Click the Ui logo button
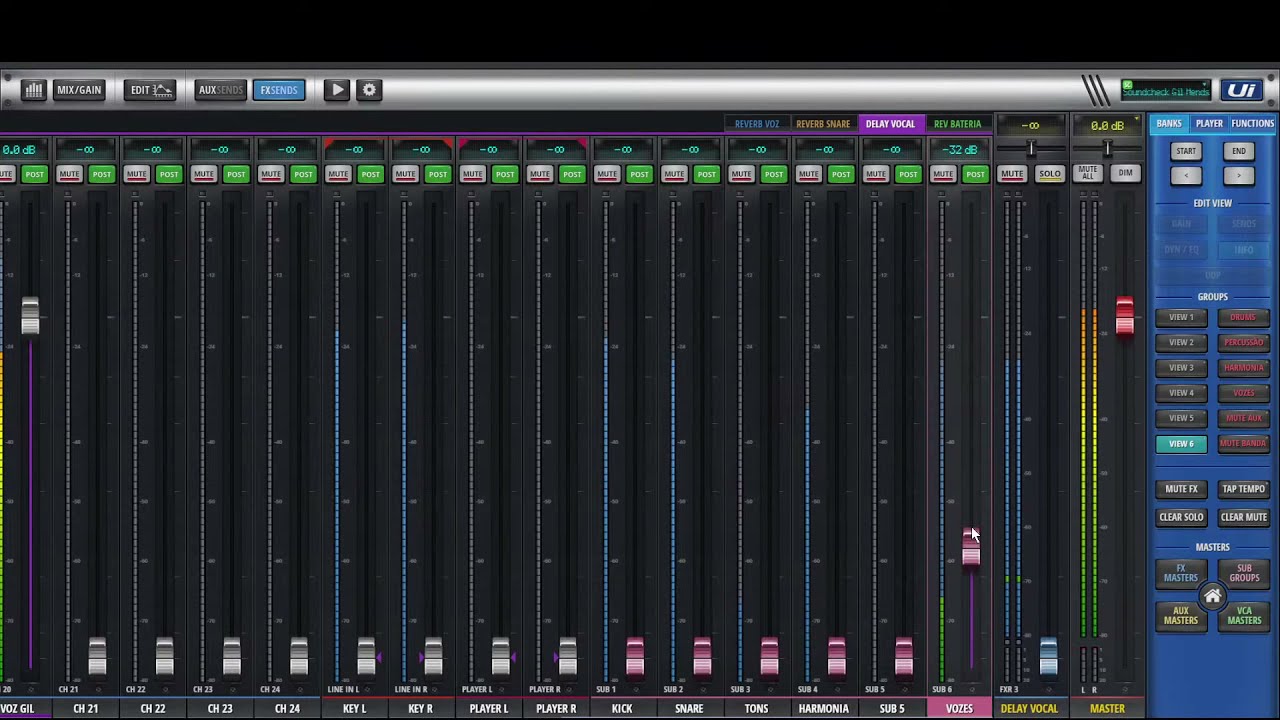The image size is (1280, 720). click(1242, 91)
